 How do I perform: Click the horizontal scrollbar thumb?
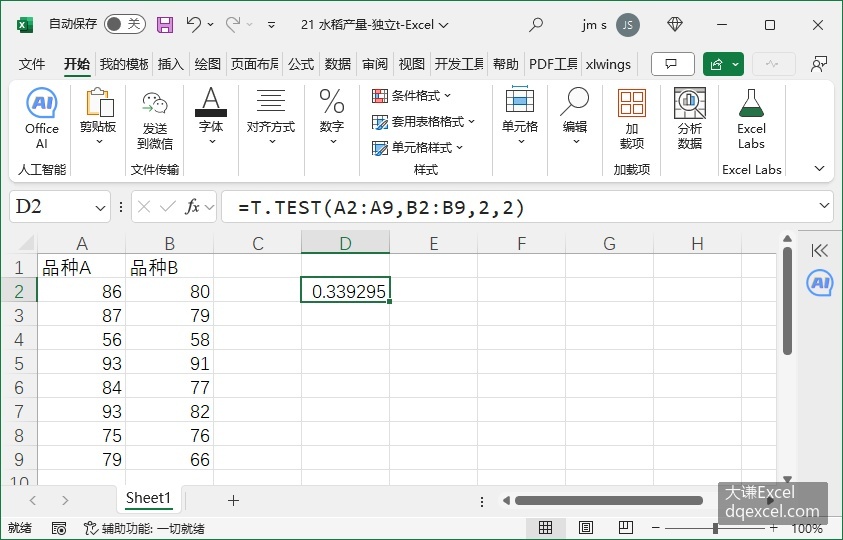point(609,501)
